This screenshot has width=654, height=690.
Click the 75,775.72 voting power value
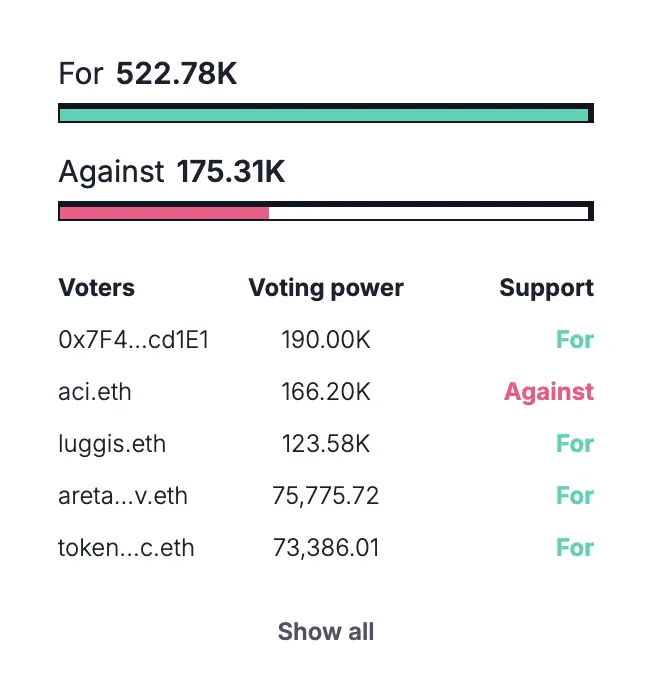[x=326, y=496]
